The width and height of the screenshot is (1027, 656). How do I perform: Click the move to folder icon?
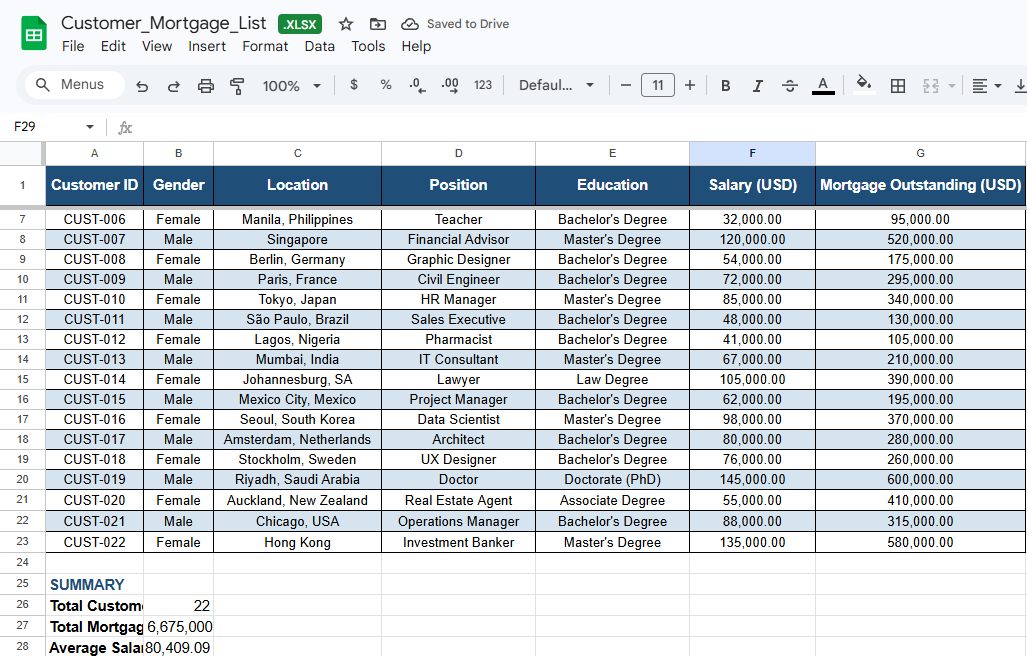[x=378, y=24]
